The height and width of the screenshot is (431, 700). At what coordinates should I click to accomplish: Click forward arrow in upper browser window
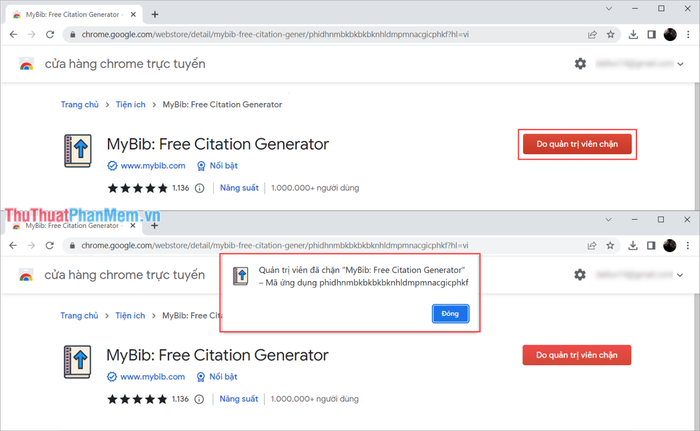(x=31, y=34)
